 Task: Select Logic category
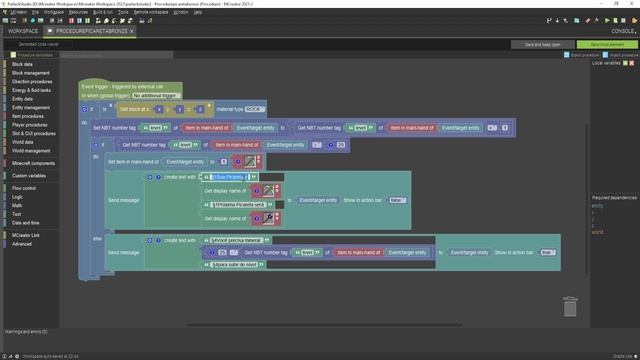point(17,197)
